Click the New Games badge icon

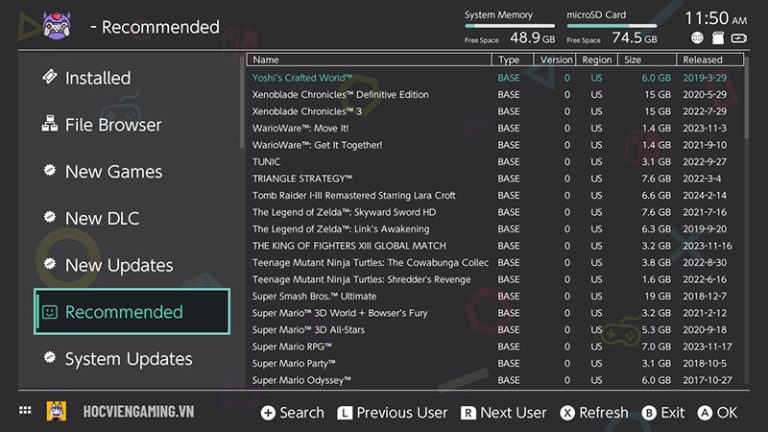pyautogui.click(x=48, y=171)
